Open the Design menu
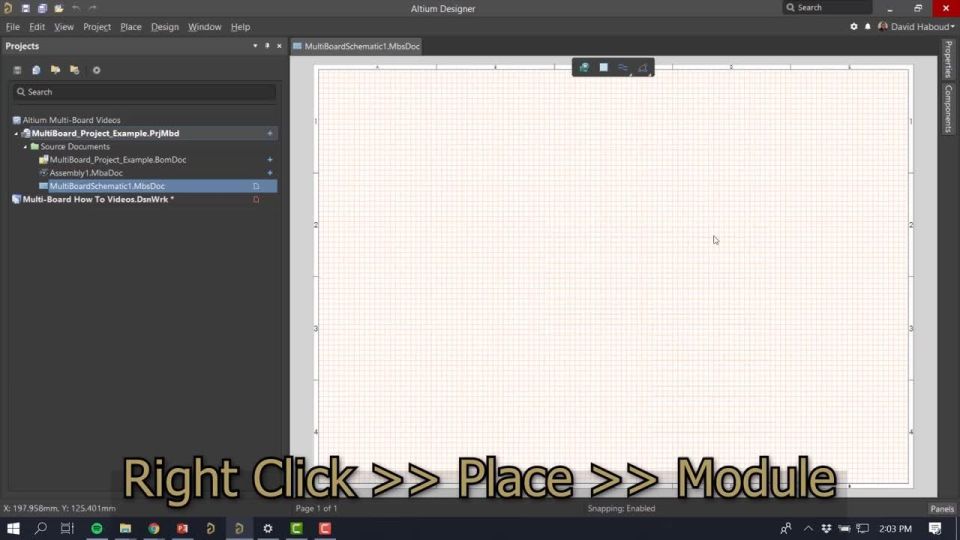This screenshot has width=960, height=540. click(165, 27)
